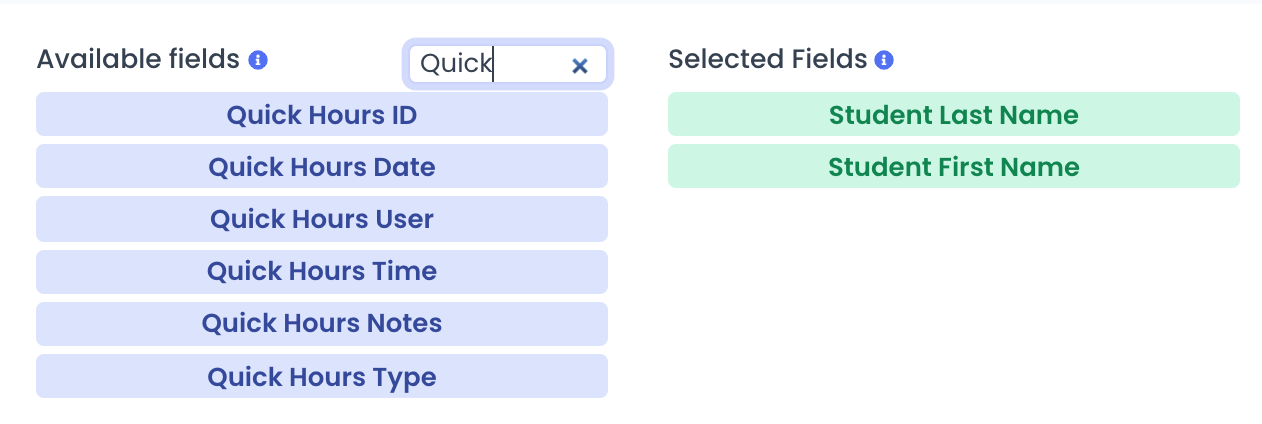Image resolution: width=1262 pixels, height=424 pixels.
Task: Click the info icon beside Selected Fields
Action: (884, 60)
